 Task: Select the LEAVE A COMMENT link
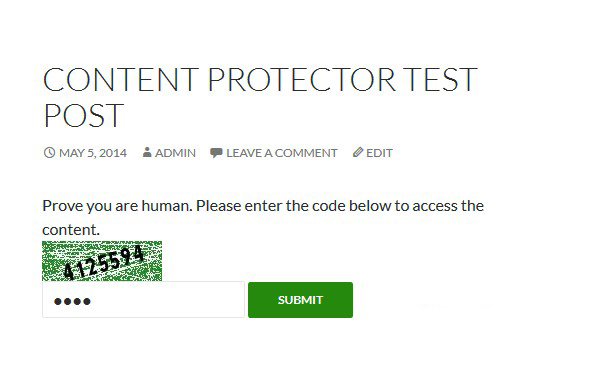click(282, 153)
